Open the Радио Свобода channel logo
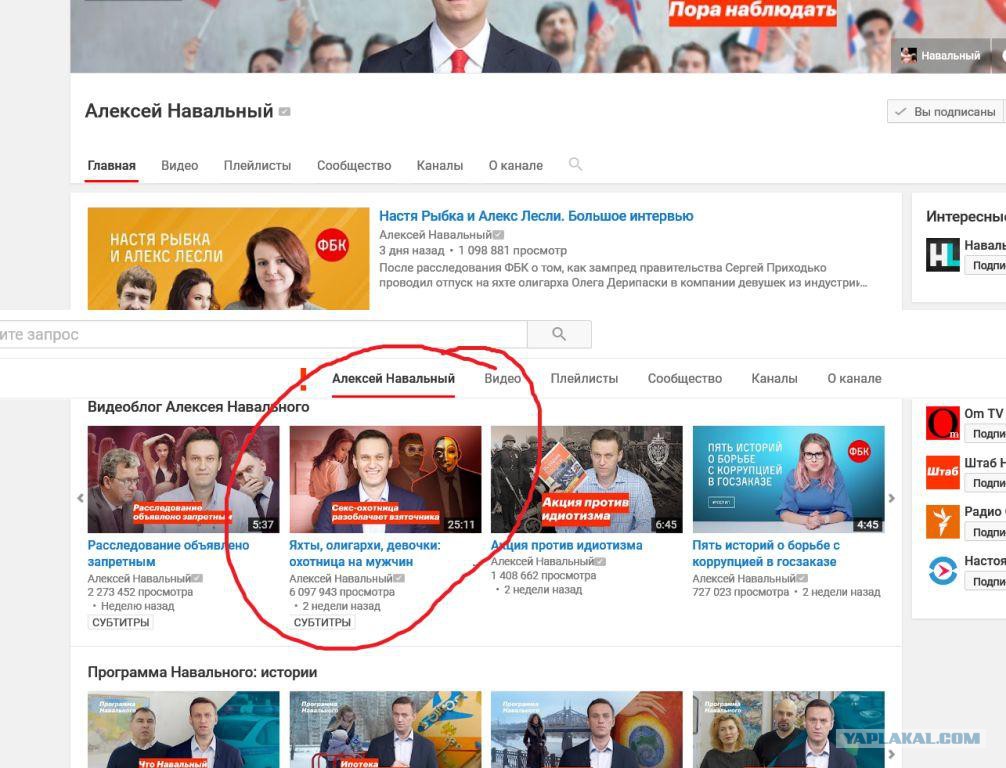This screenshot has height=768, width=1006. click(942, 521)
